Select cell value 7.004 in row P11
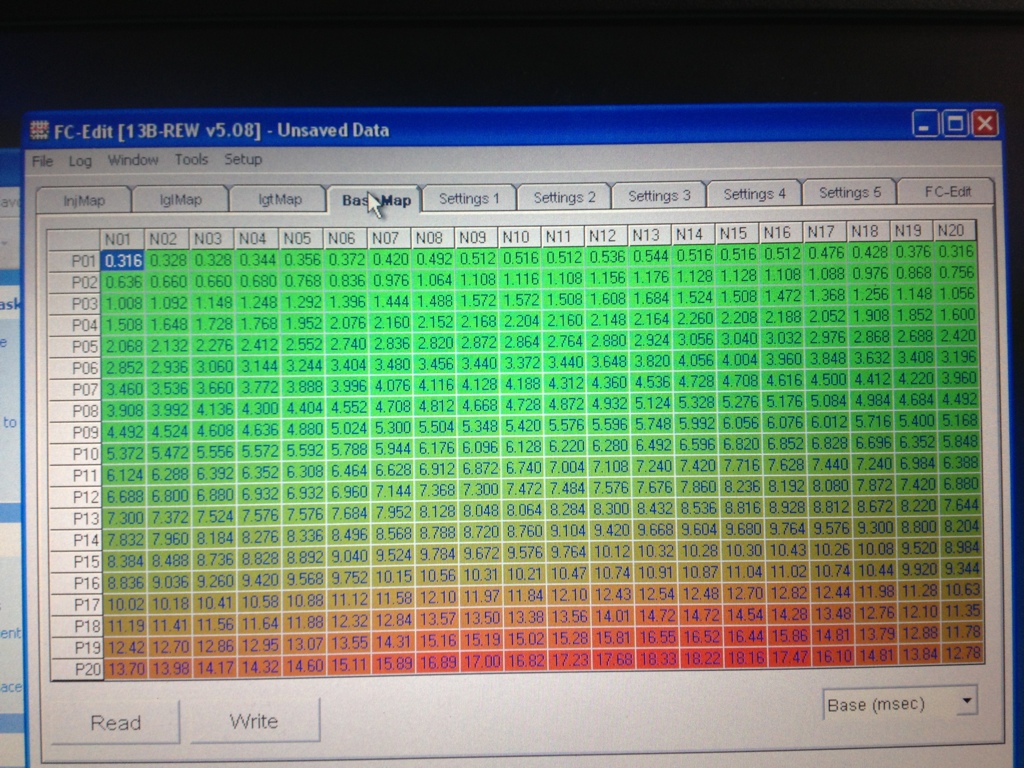1024x768 pixels. point(566,466)
